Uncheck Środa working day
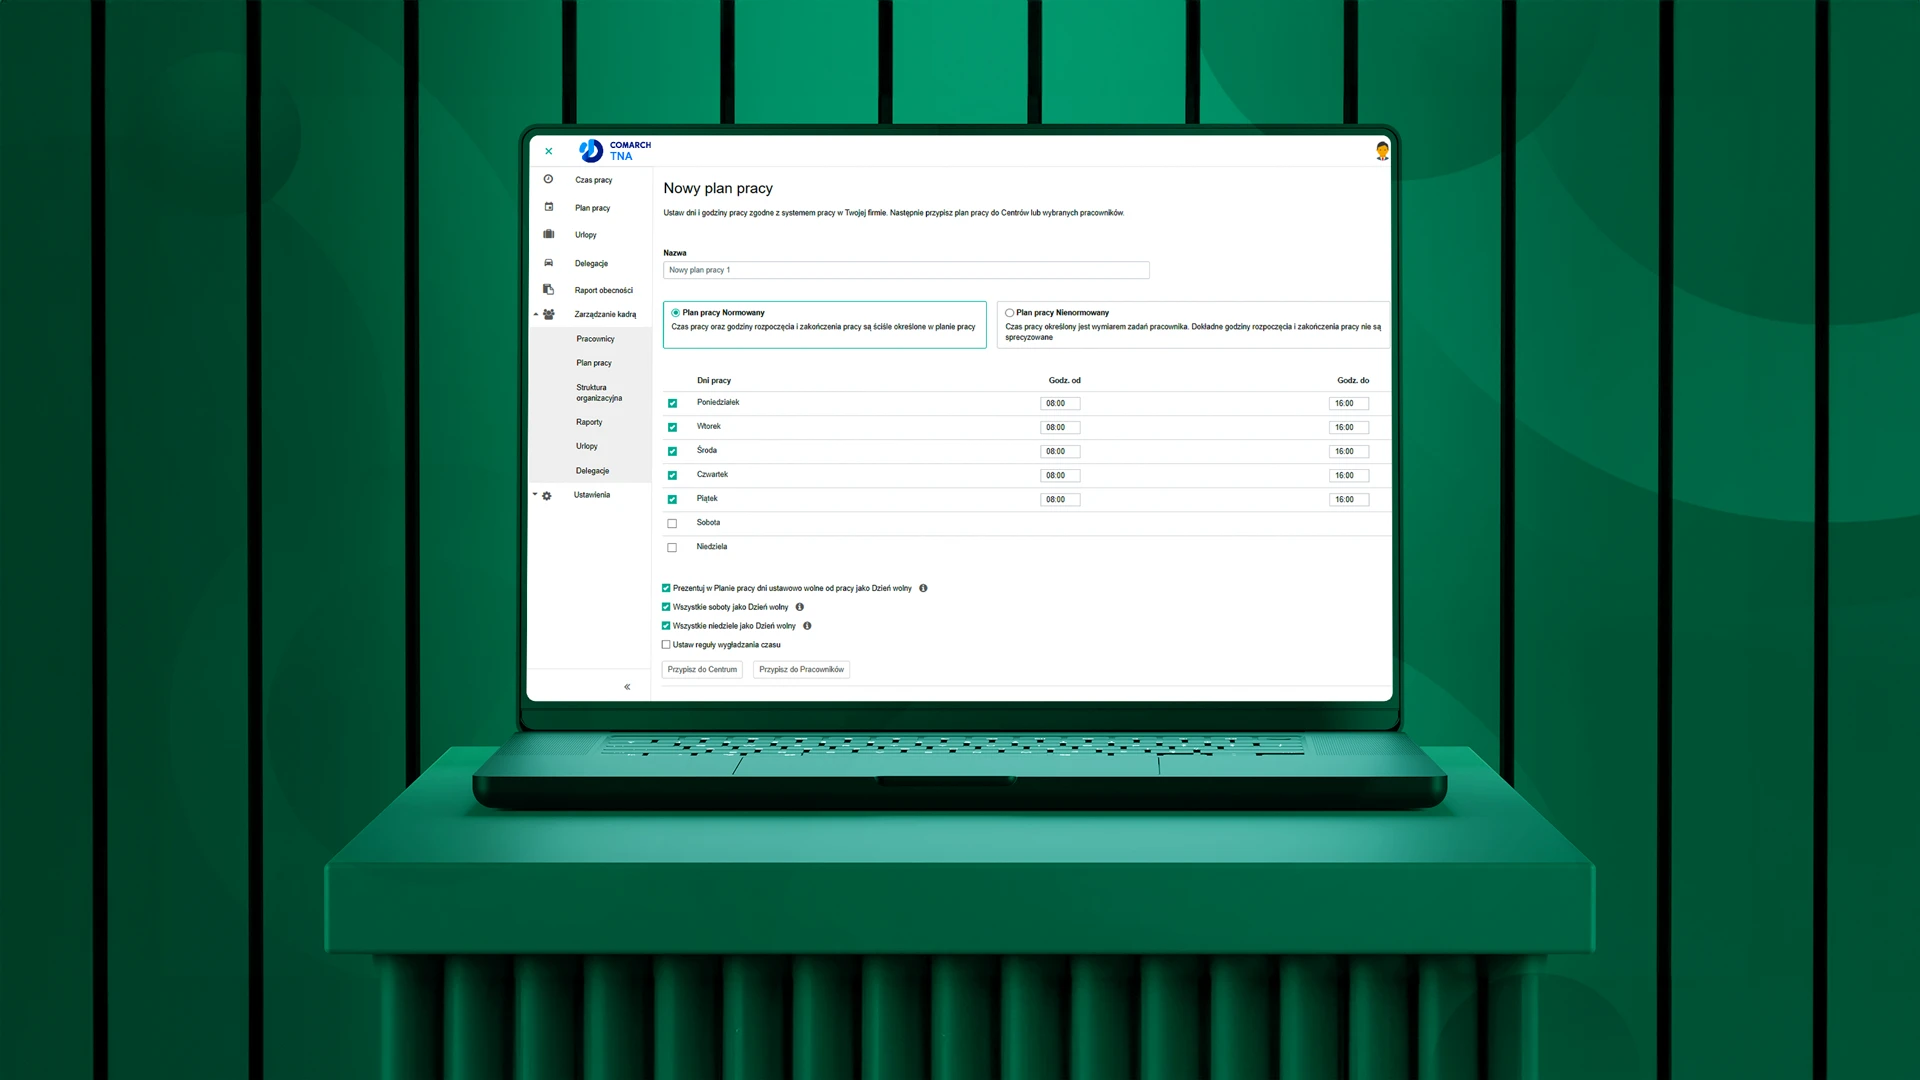The image size is (1920, 1080). click(672, 451)
